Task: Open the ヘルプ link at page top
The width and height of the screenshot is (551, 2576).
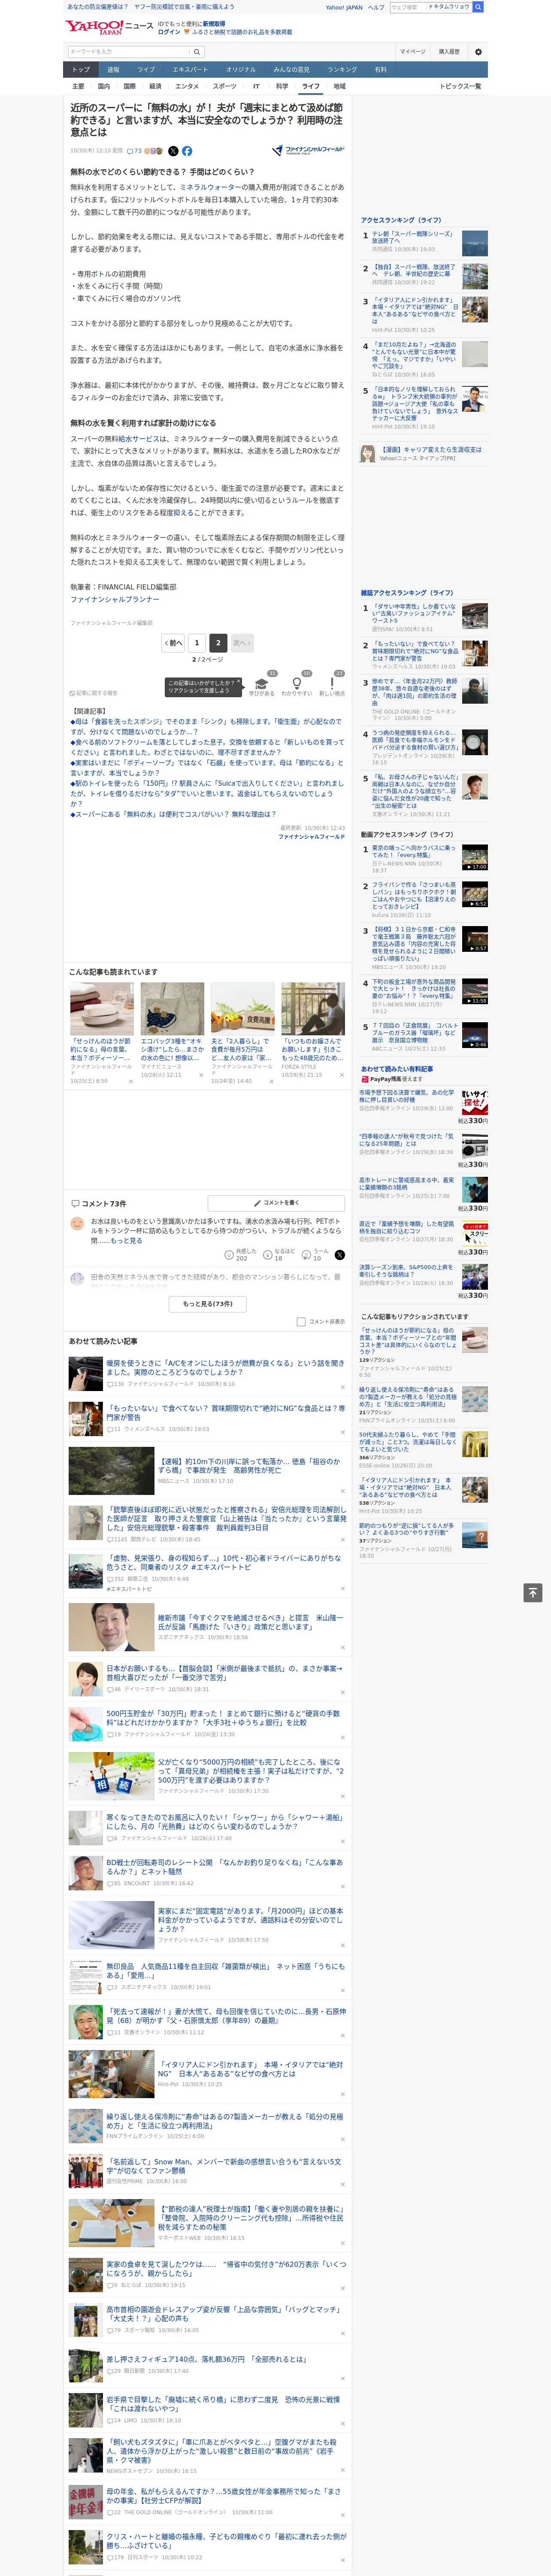Action: point(376,7)
